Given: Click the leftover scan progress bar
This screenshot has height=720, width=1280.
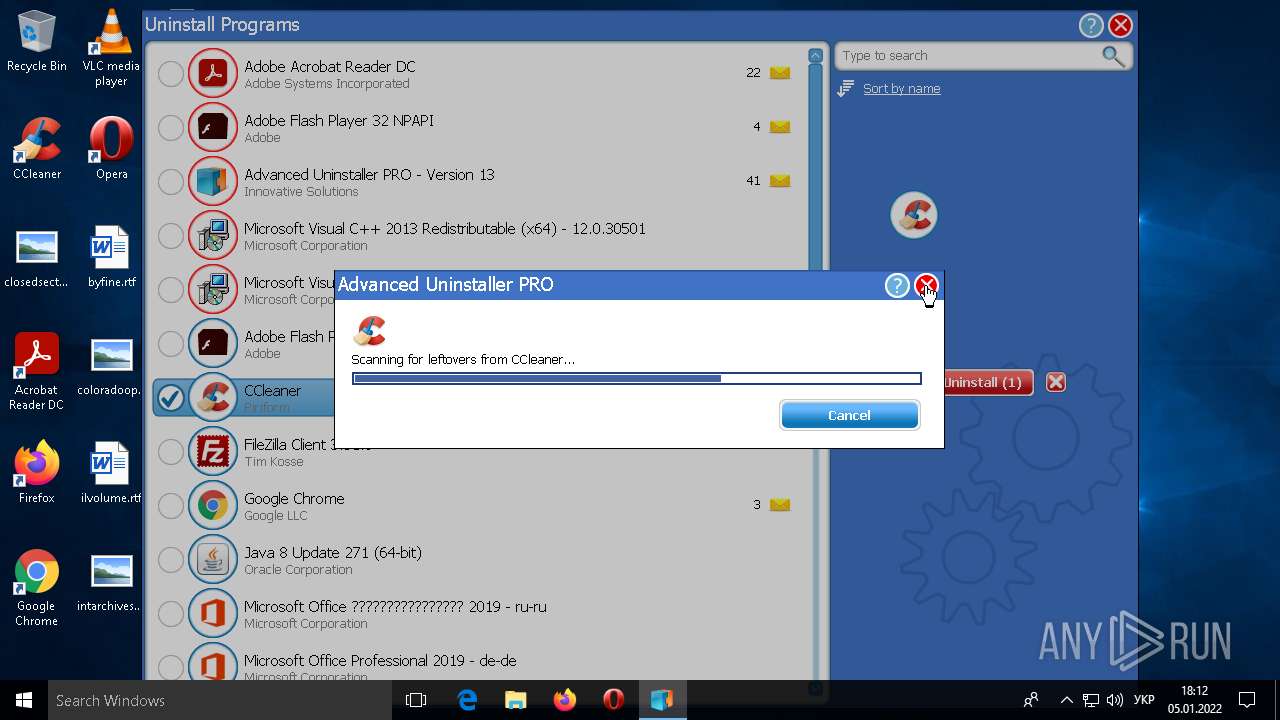Looking at the screenshot, I should click(x=636, y=379).
